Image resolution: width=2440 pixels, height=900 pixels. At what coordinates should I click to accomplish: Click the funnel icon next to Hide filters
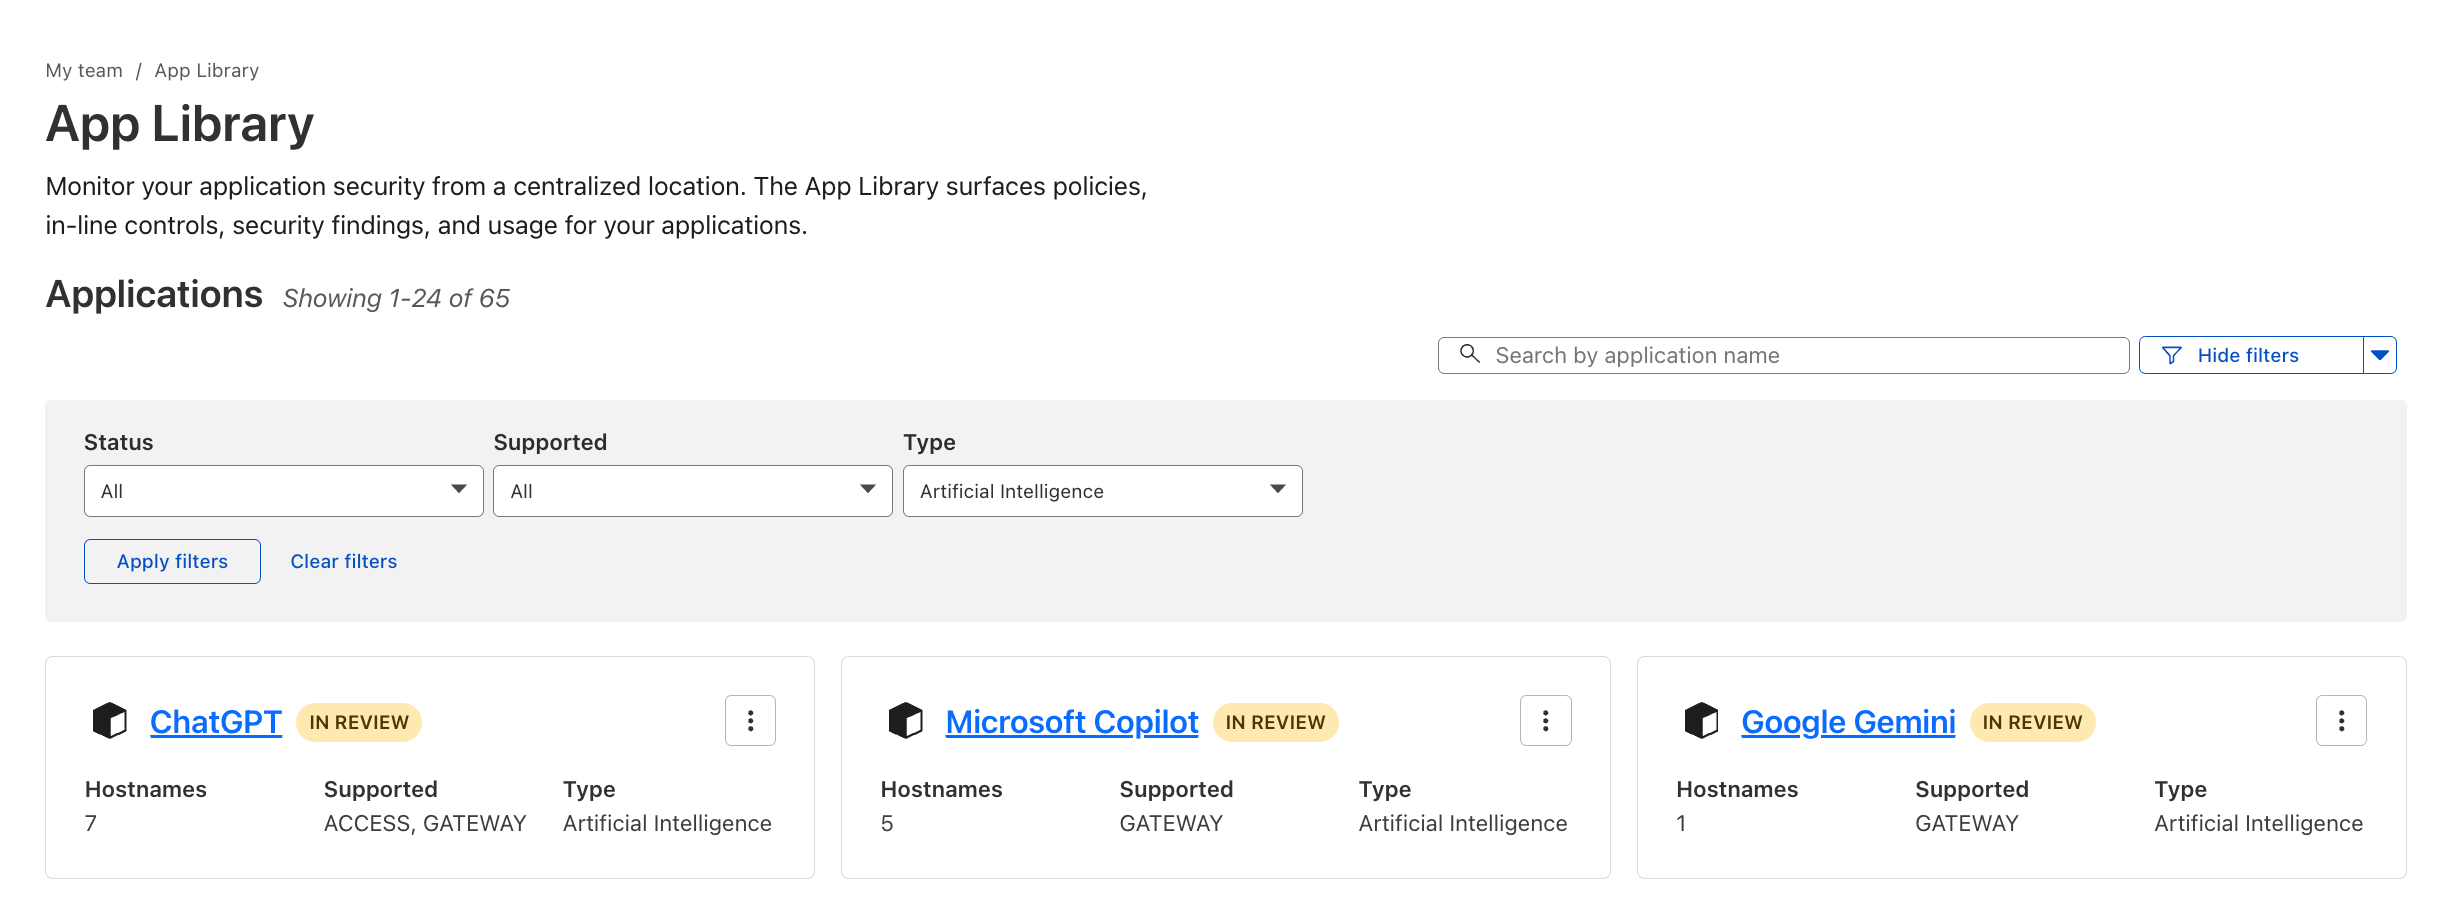coord(2170,354)
